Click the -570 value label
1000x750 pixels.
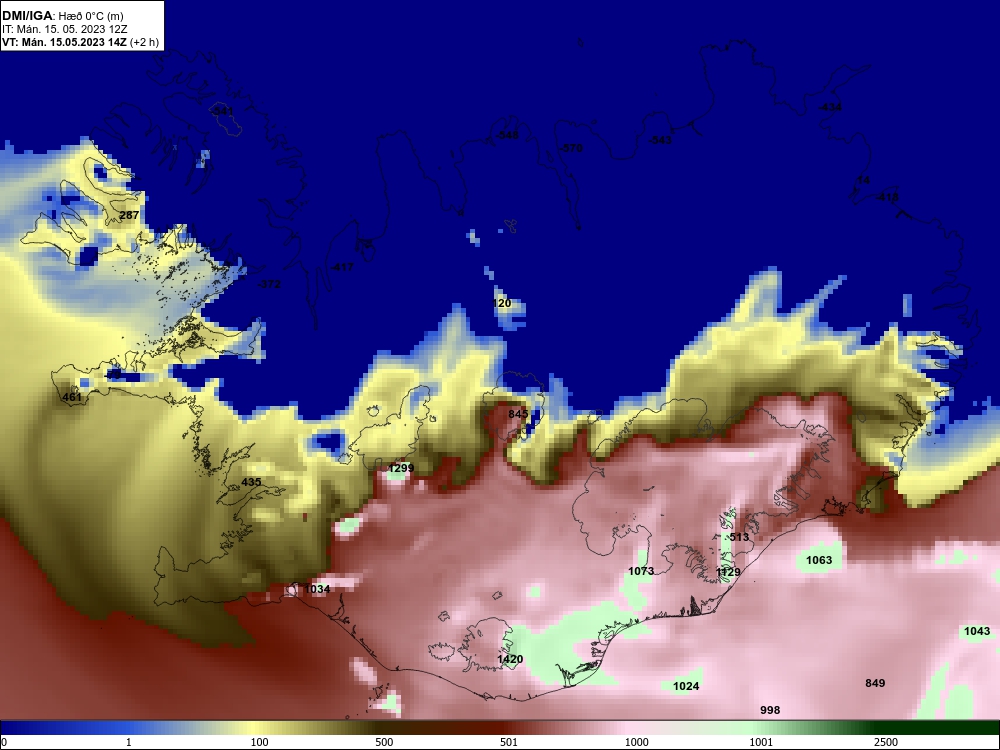[571, 148]
